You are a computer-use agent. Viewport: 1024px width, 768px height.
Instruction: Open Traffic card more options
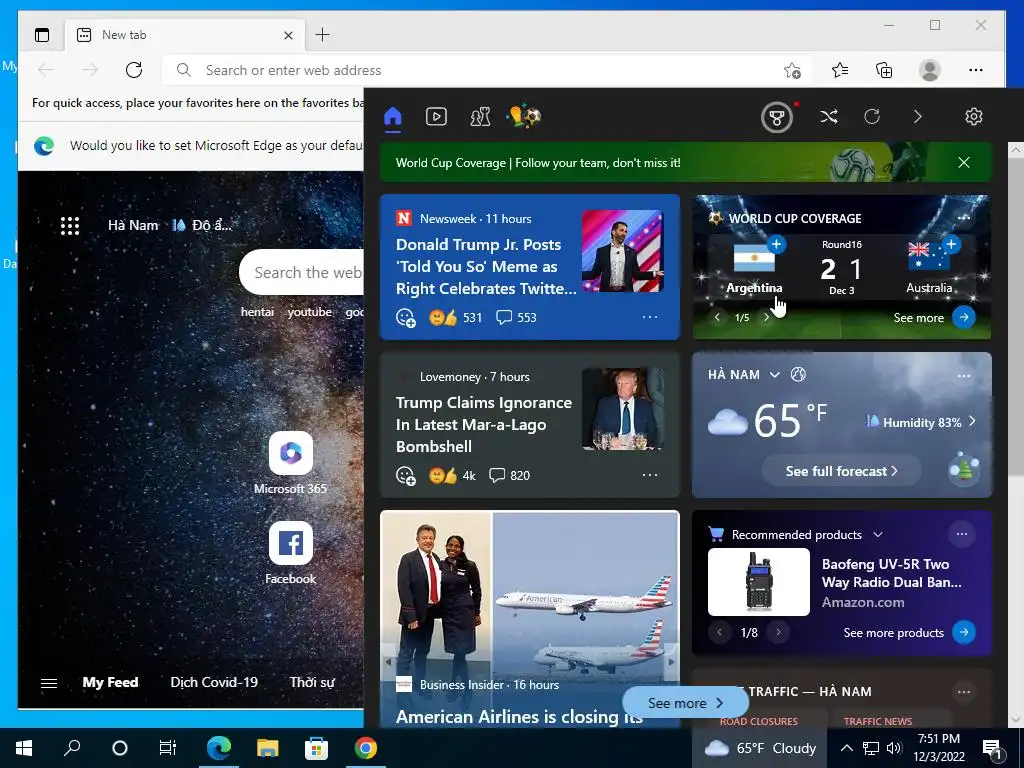(x=964, y=692)
